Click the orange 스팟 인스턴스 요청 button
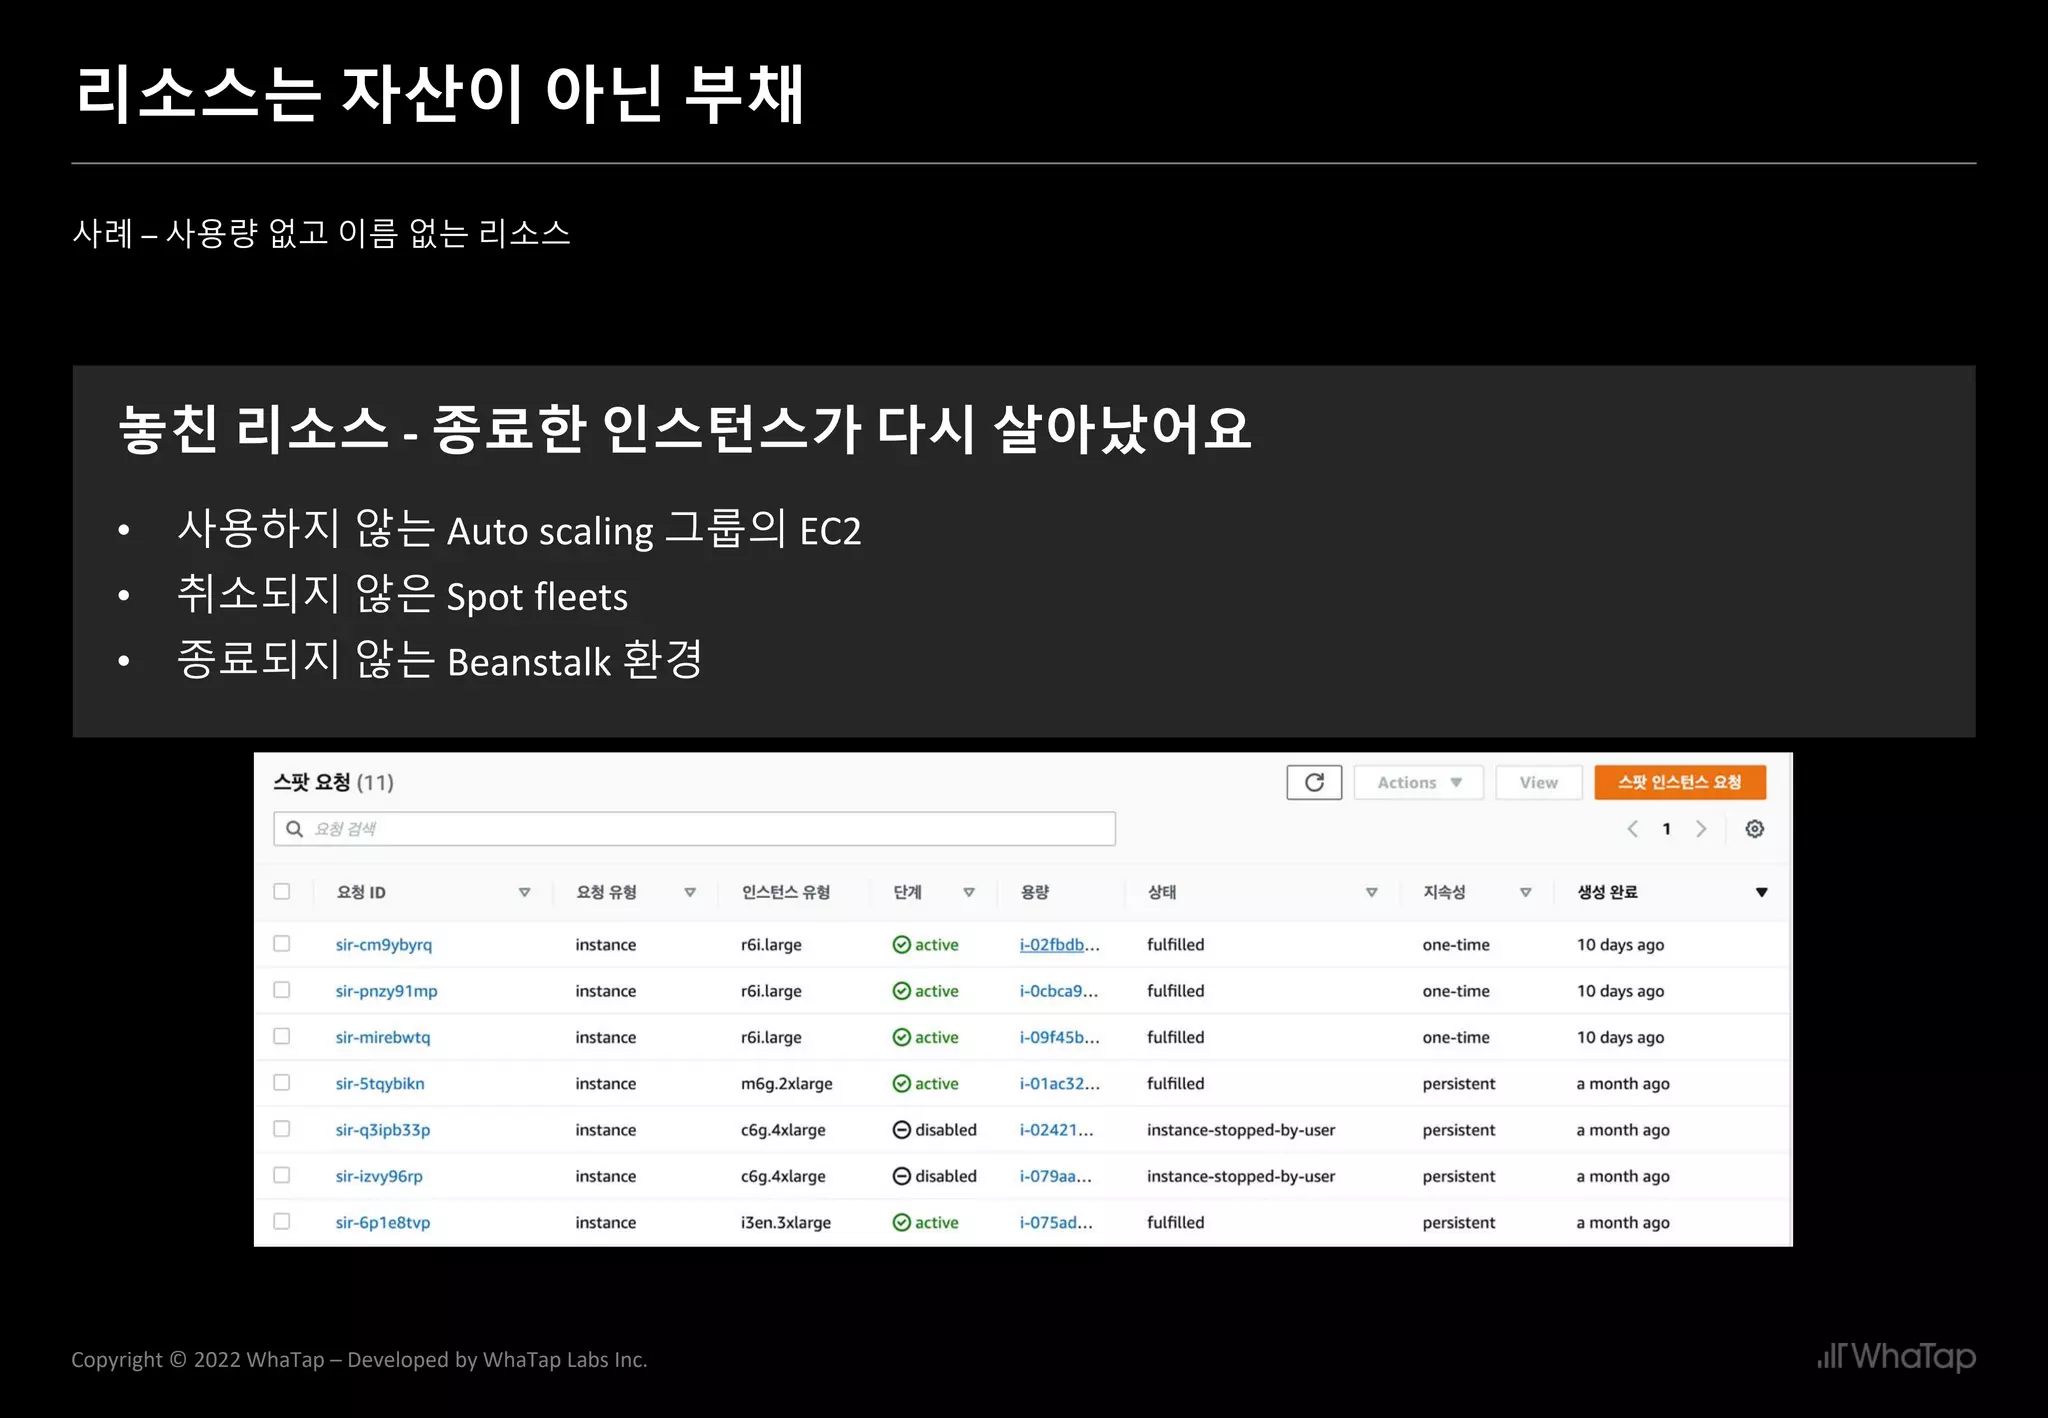The image size is (2048, 1418). click(x=1680, y=782)
